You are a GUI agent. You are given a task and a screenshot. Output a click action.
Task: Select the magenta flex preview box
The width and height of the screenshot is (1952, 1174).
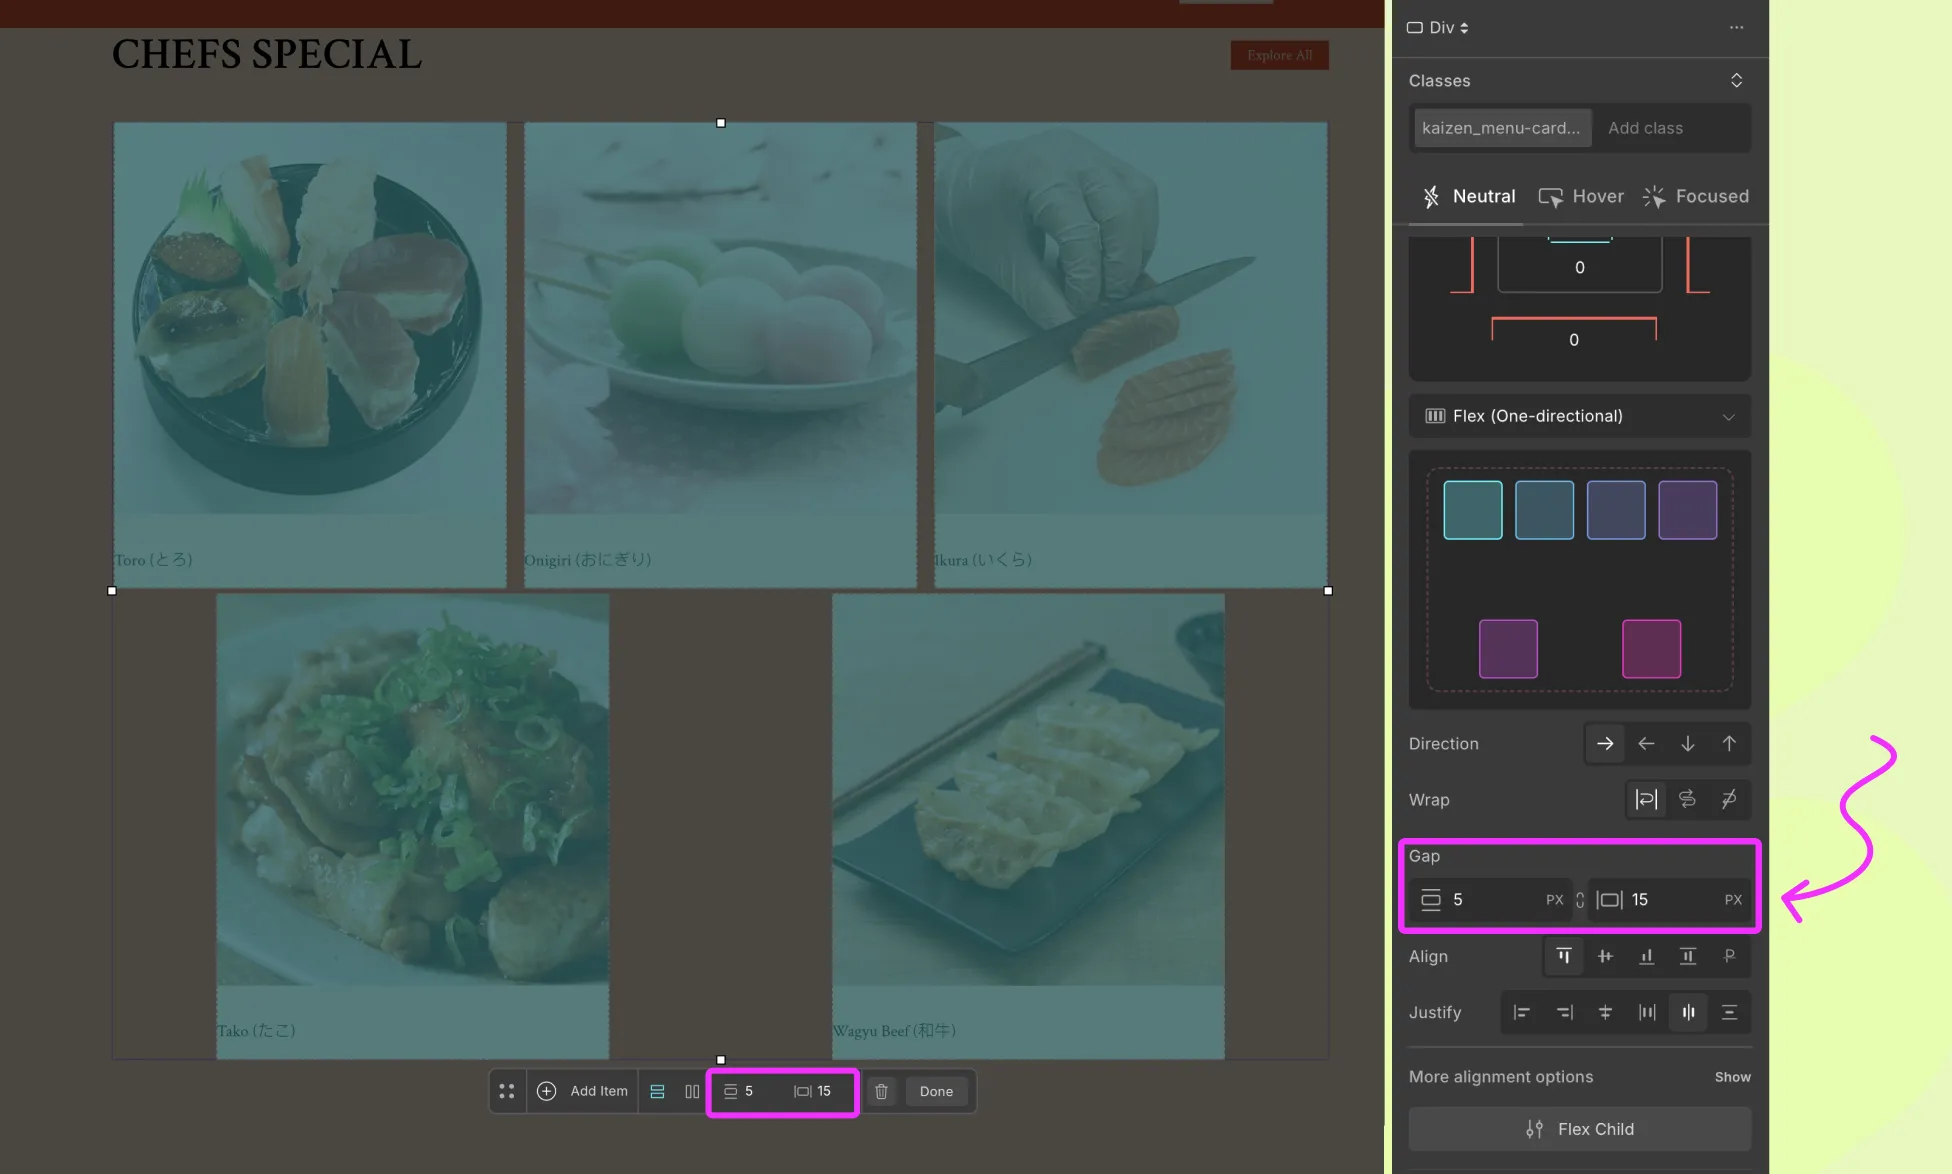pos(1651,649)
